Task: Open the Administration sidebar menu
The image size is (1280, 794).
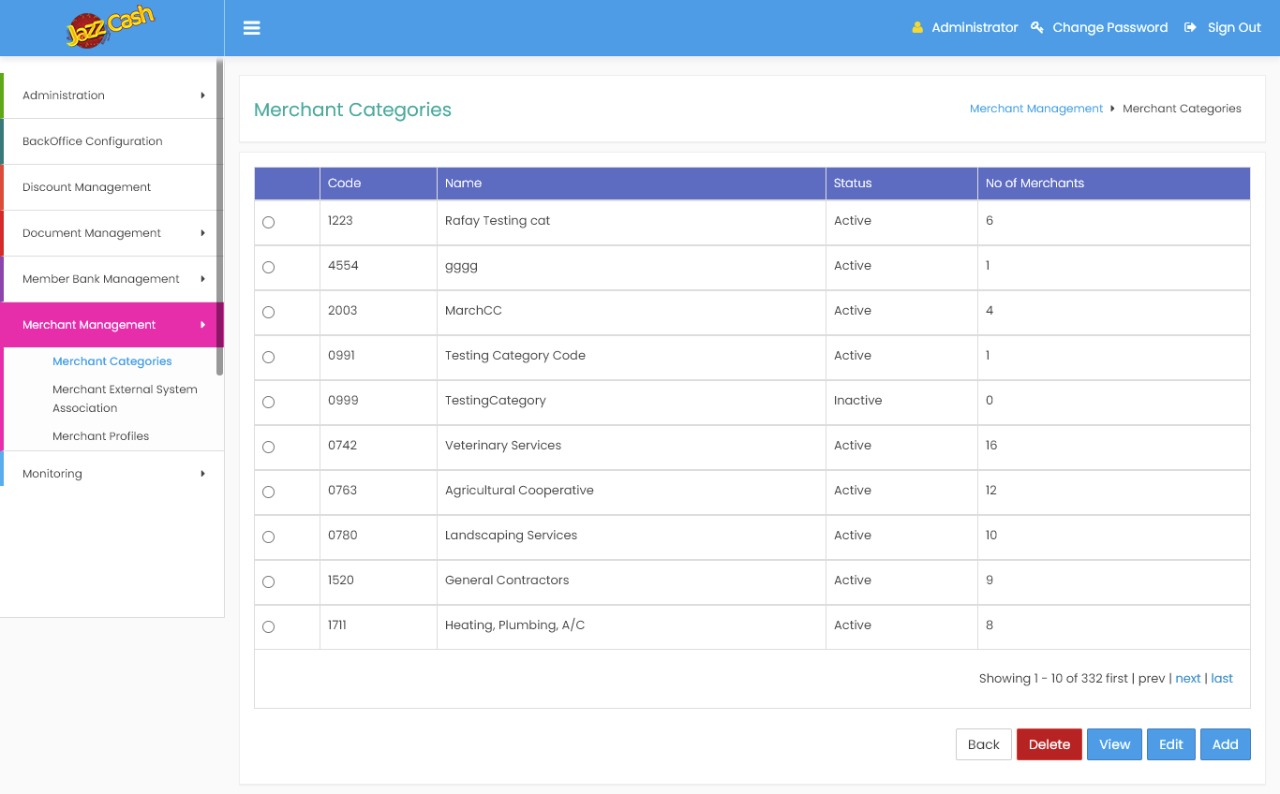Action: tap(112, 95)
